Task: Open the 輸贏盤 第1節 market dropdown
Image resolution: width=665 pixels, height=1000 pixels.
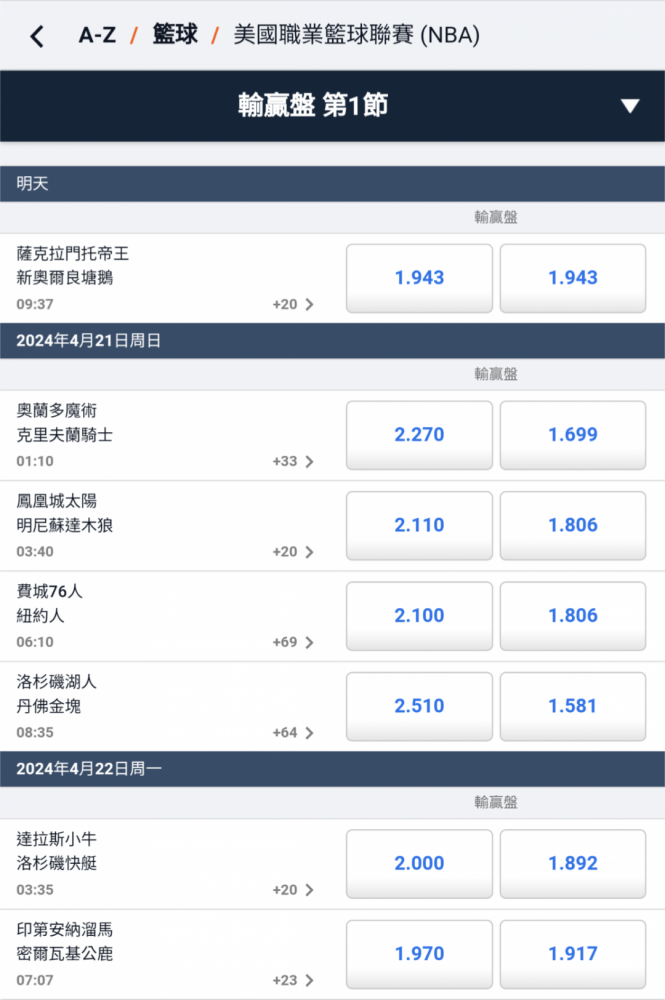Action: (x=629, y=106)
